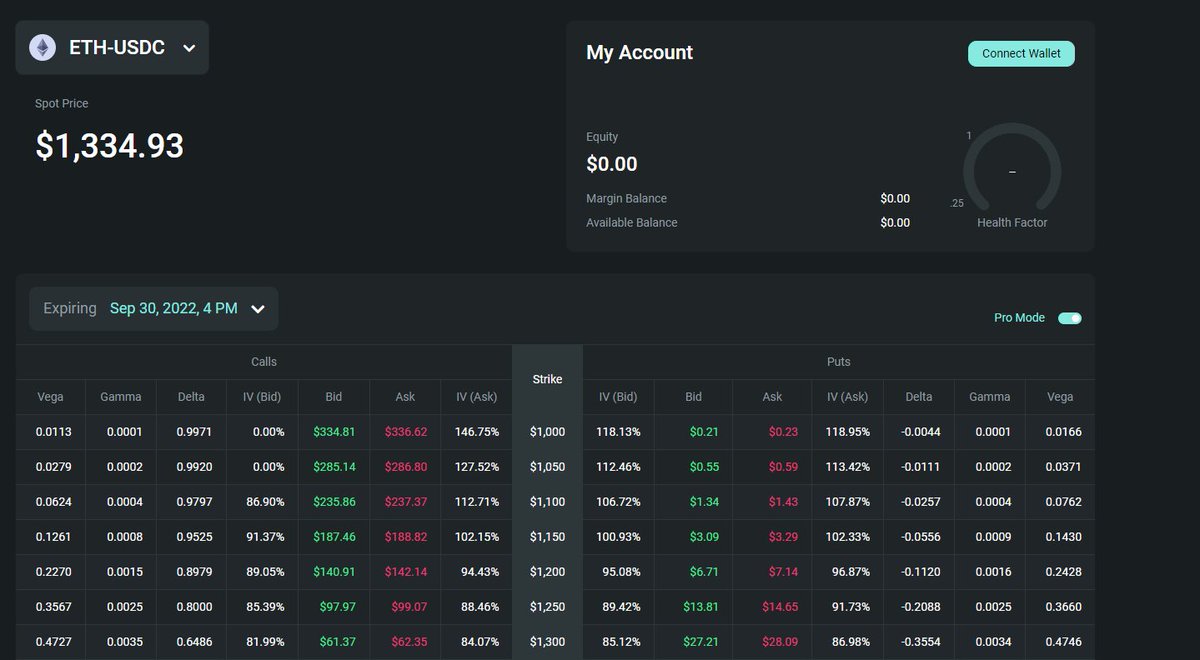Viewport: 1200px width, 660px height.
Task: Click put ask $28.09
Action: (780, 642)
